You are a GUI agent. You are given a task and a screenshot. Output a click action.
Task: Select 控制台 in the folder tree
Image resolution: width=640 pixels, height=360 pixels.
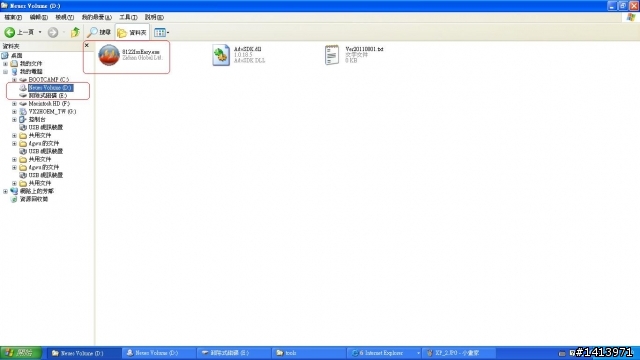point(37,119)
